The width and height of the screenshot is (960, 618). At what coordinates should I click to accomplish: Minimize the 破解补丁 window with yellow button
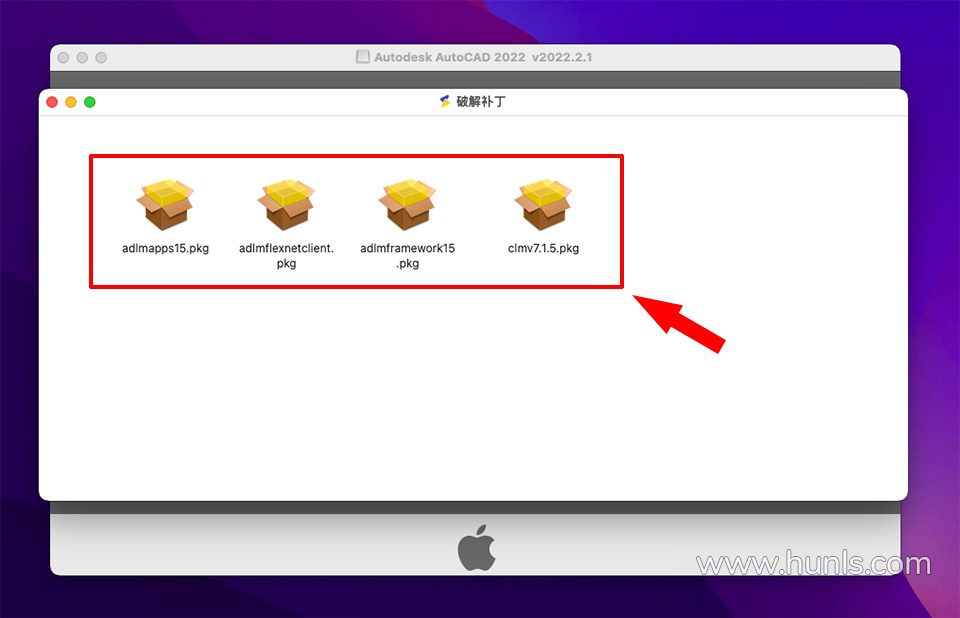click(x=71, y=102)
